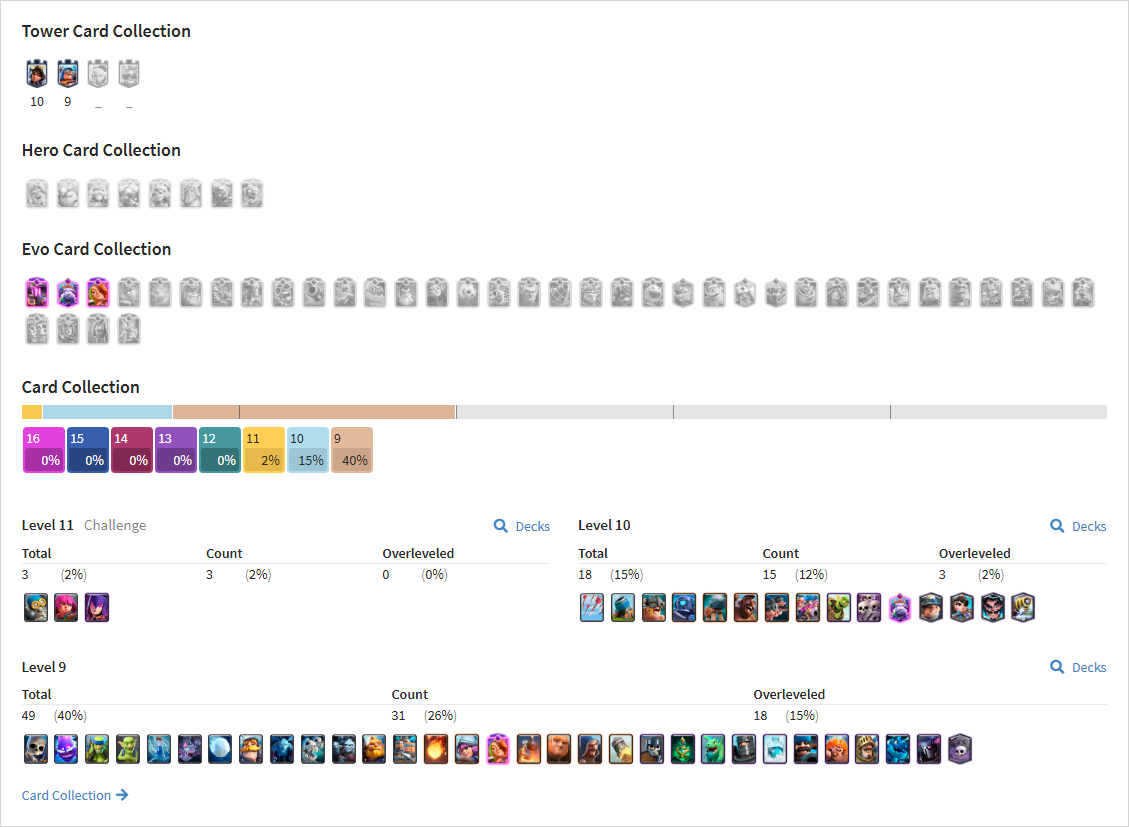Image resolution: width=1129 pixels, height=827 pixels.
Task: Click the Tower Princess tower card icon
Action: tap(37, 73)
